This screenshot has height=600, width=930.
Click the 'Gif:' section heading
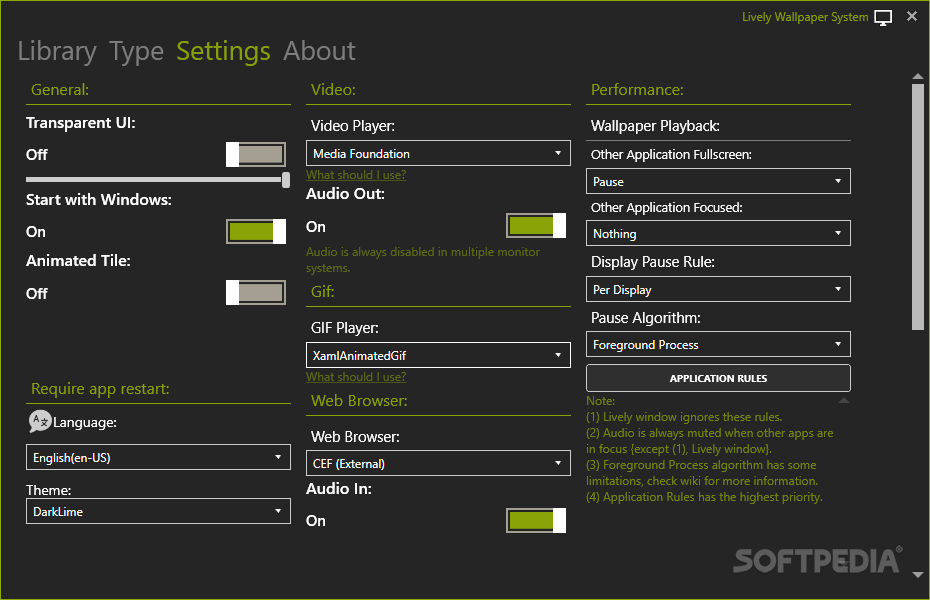click(x=323, y=292)
